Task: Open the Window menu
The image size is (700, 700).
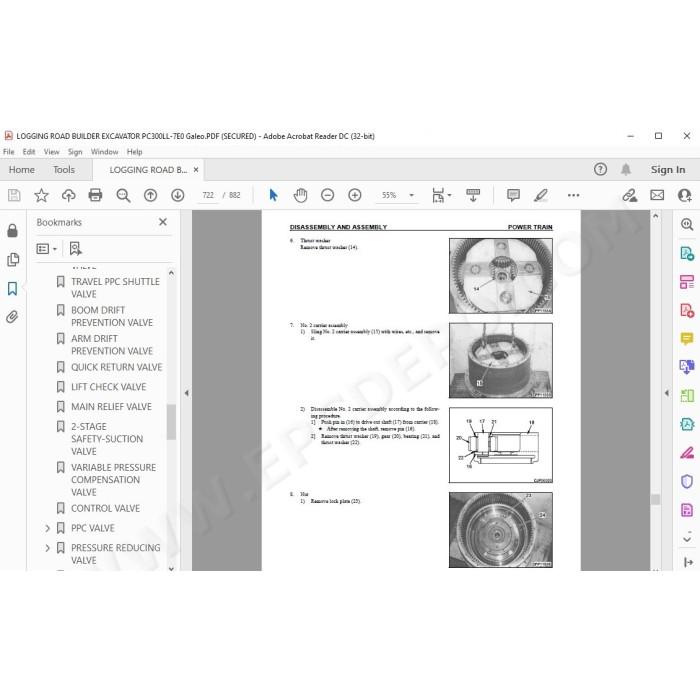Action: point(104,152)
